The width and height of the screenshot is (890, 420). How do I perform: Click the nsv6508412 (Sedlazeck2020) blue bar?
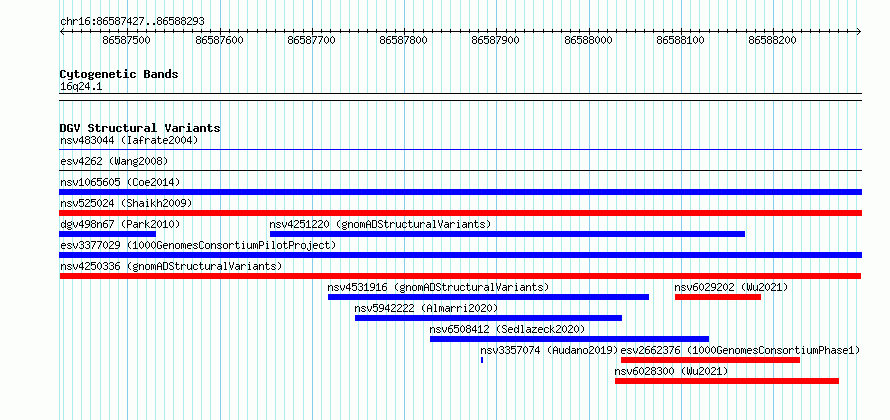tap(569, 339)
